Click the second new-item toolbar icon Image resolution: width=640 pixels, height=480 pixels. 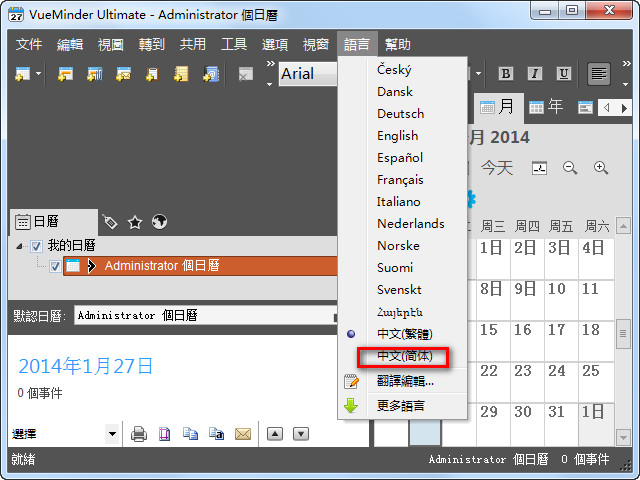point(65,74)
